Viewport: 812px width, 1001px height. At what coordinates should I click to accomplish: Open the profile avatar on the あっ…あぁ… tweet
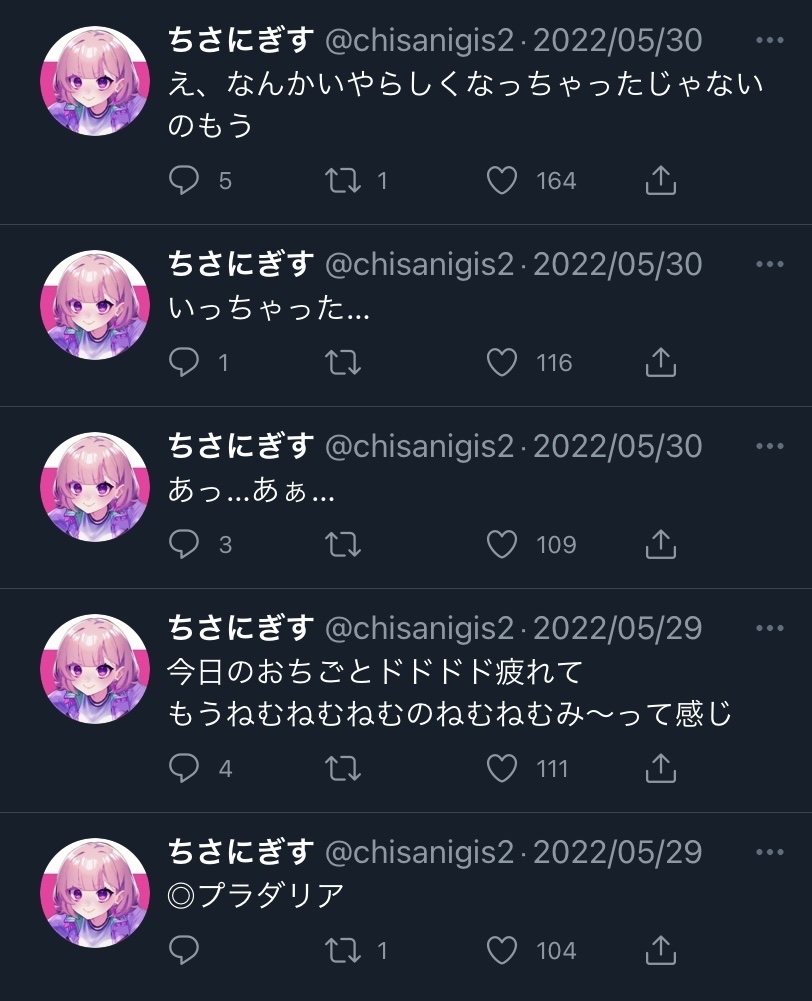95,486
